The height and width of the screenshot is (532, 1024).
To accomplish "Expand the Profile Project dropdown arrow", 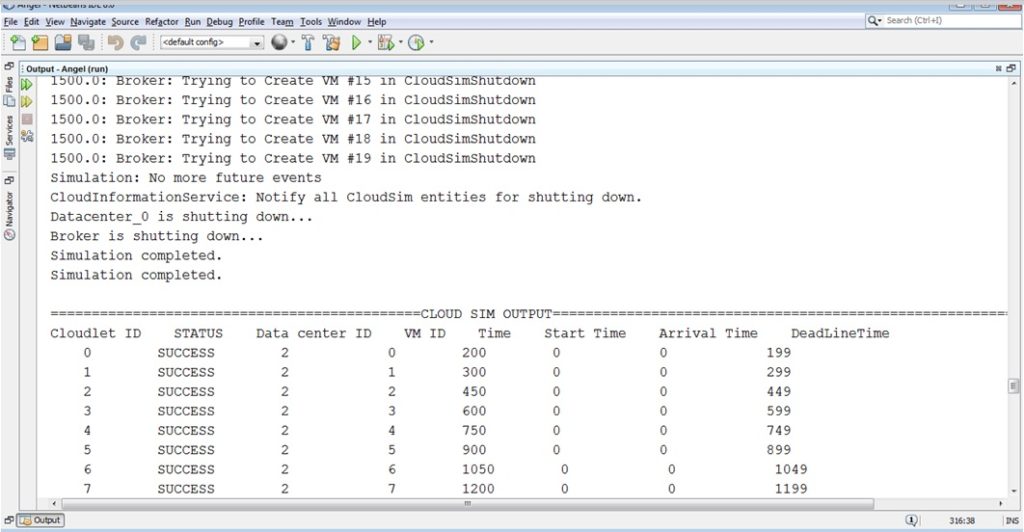I will coord(431,43).
